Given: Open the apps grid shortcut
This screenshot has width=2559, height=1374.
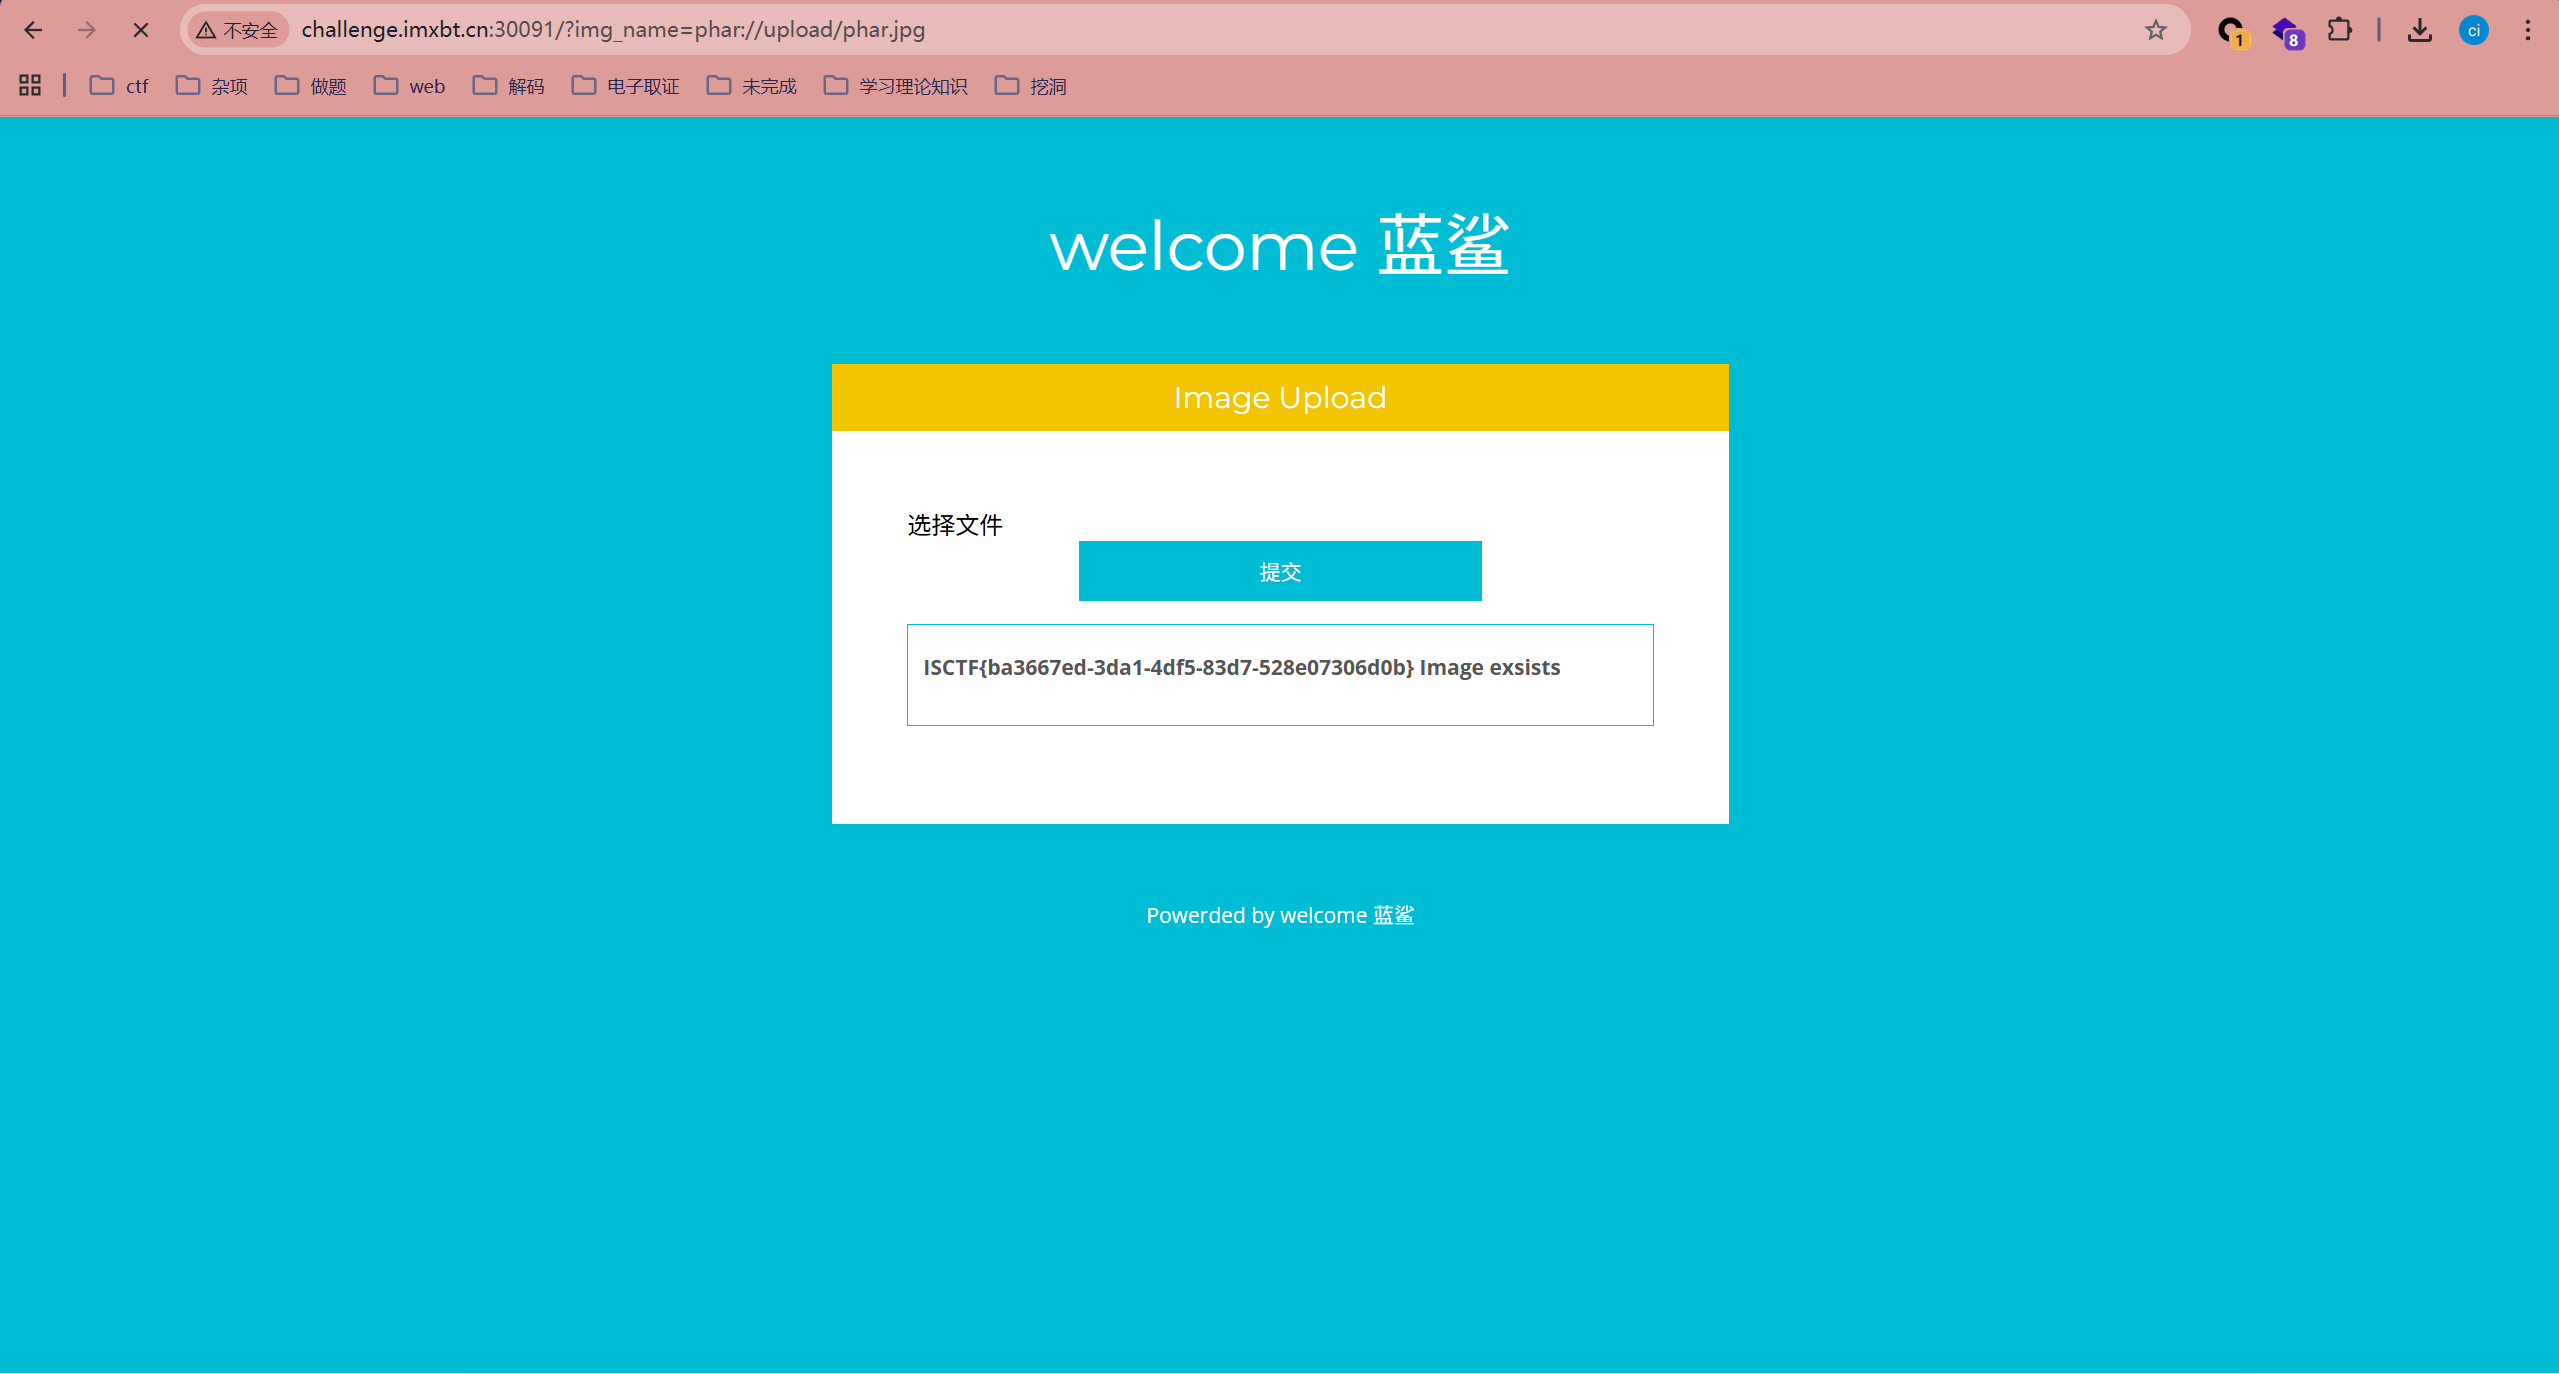Looking at the screenshot, I should coord(30,86).
